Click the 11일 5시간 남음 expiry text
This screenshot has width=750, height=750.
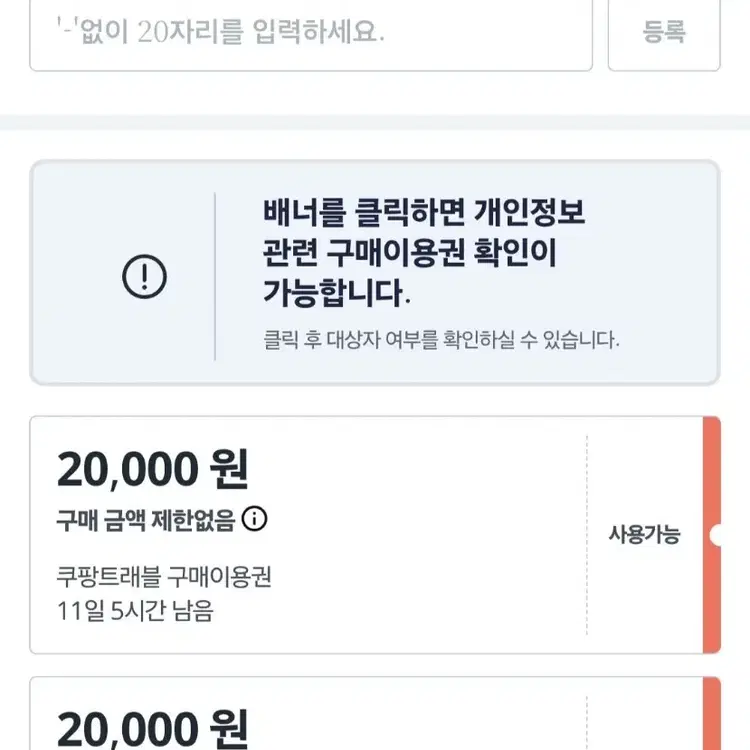pyautogui.click(x=135, y=611)
